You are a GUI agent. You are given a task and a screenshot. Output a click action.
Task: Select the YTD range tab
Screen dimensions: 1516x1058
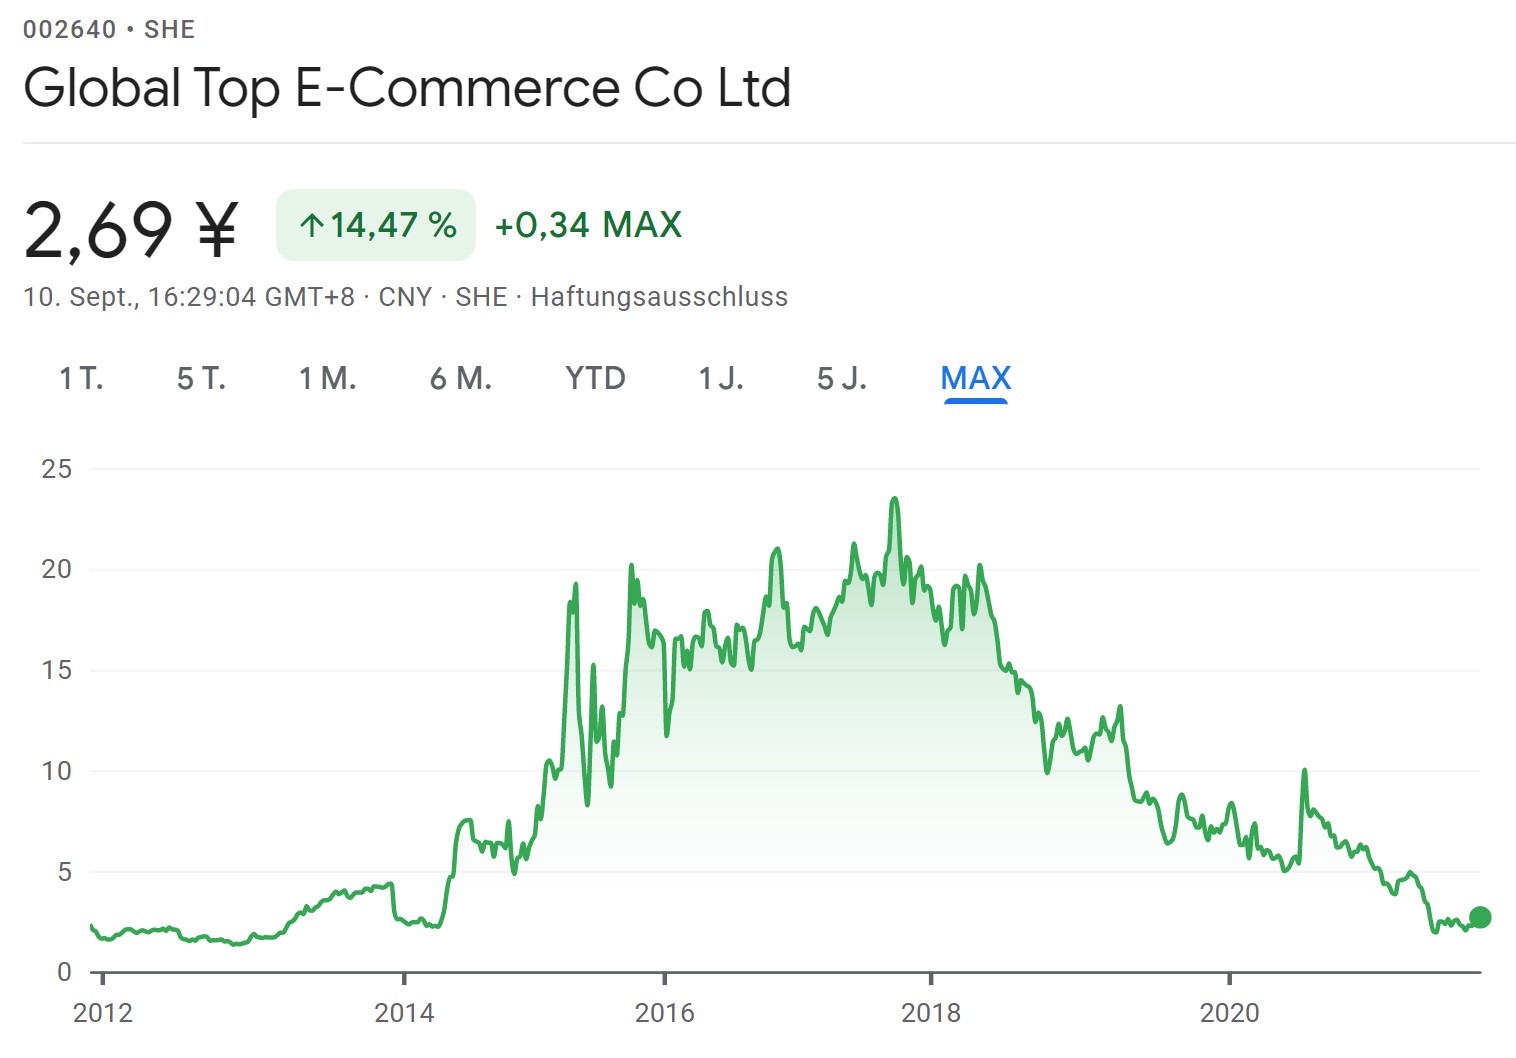[x=595, y=379]
